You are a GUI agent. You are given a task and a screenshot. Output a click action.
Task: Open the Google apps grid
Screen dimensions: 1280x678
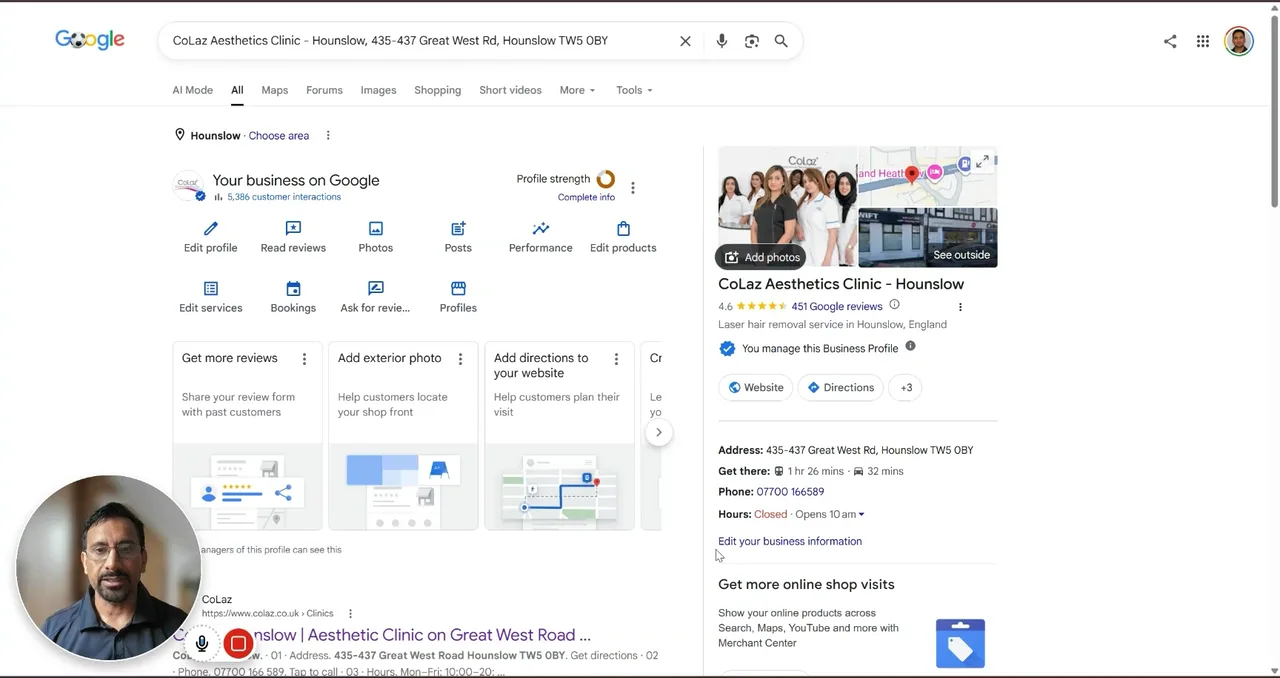pyautogui.click(x=1203, y=41)
